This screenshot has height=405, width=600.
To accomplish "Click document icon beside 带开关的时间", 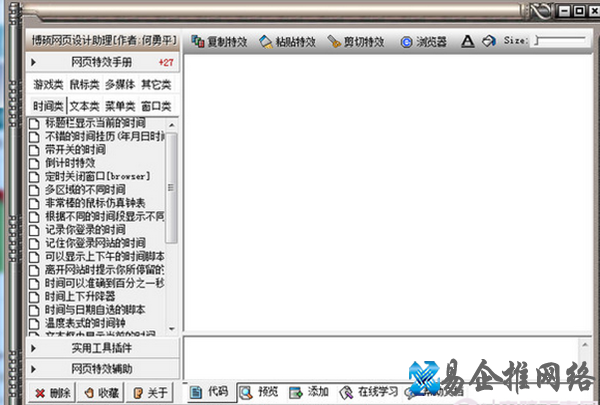I will point(34,150).
